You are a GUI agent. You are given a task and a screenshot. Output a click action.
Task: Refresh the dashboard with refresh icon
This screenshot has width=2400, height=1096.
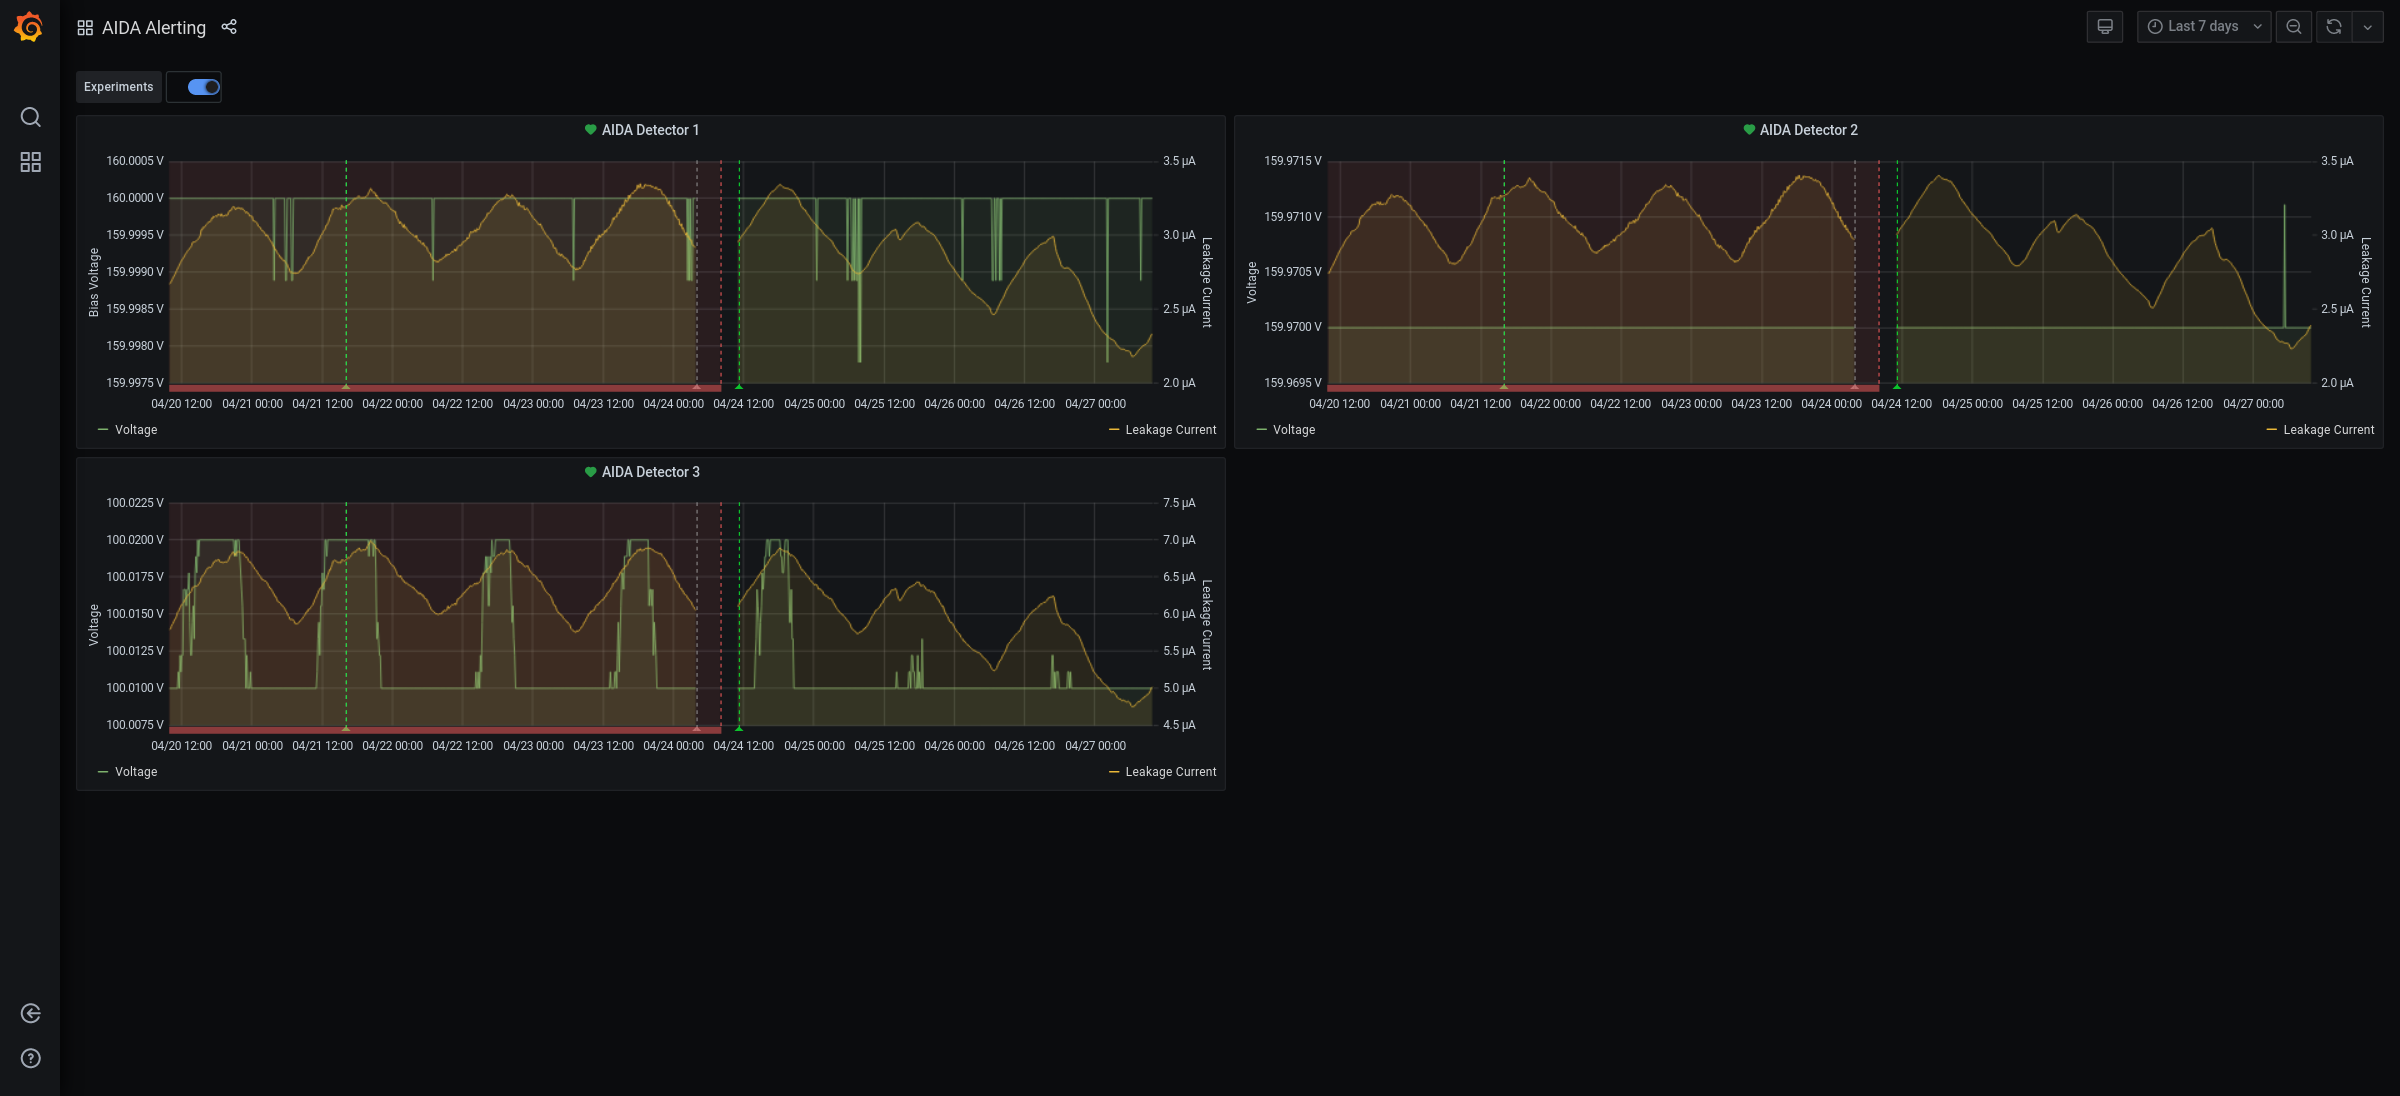pos(2334,27)
